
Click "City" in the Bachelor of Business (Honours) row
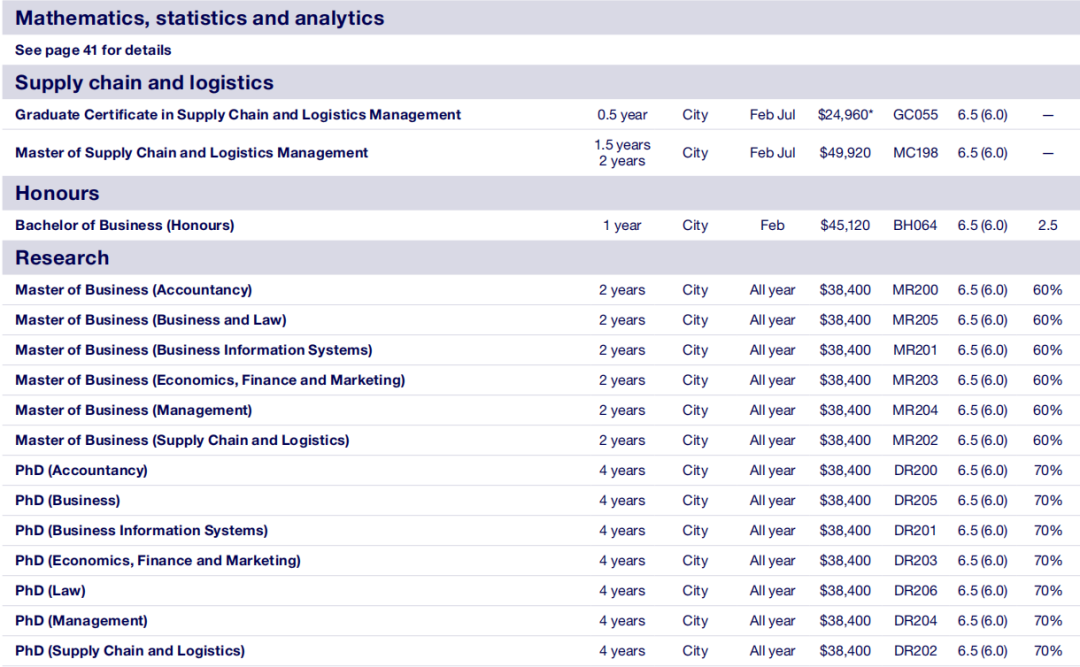695,225
